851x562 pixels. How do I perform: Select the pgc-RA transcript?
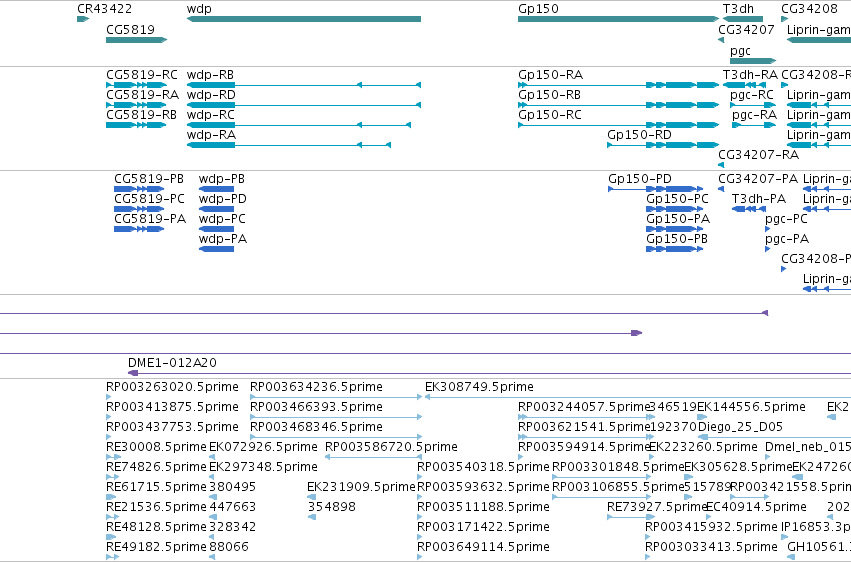point(754,125)
